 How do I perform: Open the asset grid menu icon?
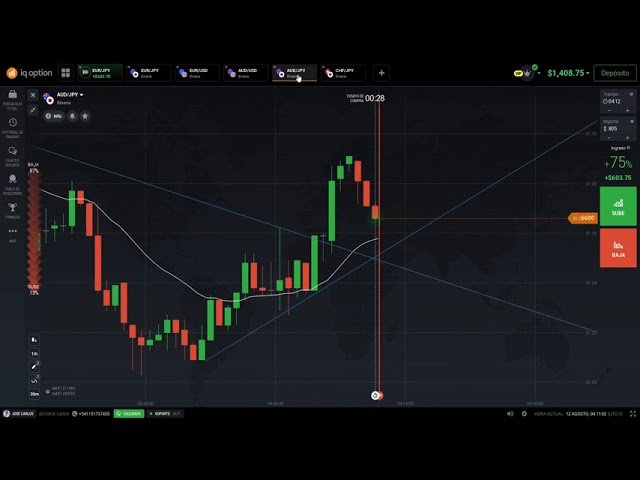(65, 73)
